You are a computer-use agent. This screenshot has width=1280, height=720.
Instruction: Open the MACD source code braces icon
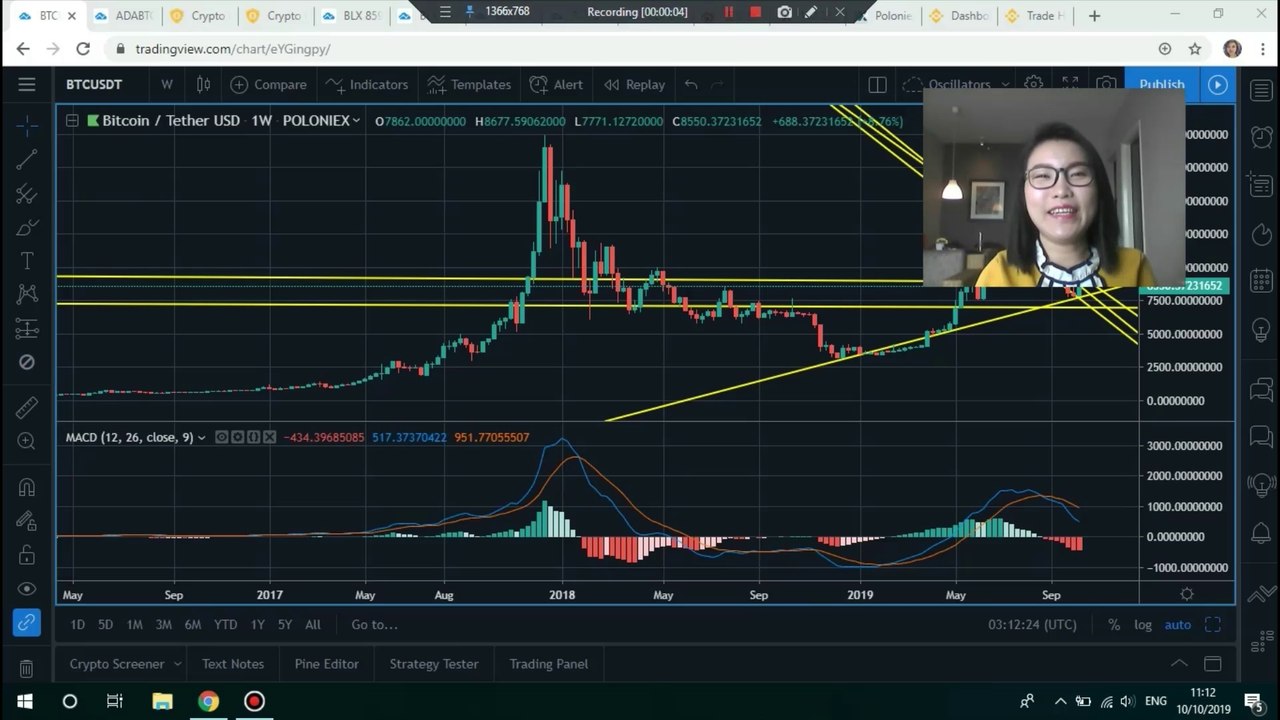coord(254,437)
